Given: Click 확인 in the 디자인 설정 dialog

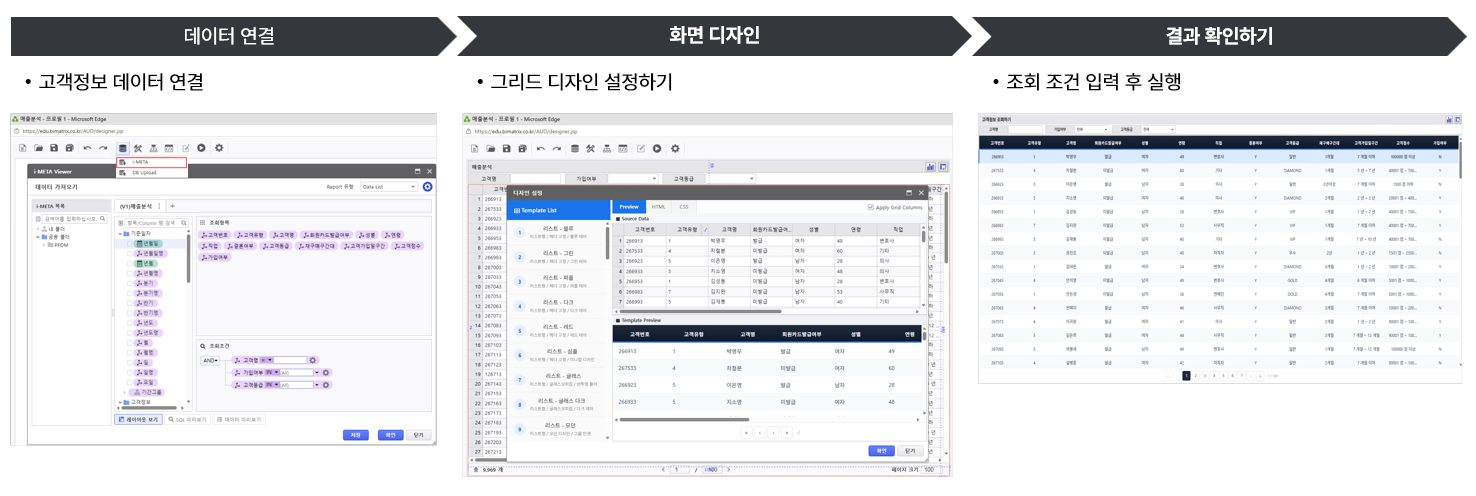Looking at the screenshot, I should [x=881, y=451].
